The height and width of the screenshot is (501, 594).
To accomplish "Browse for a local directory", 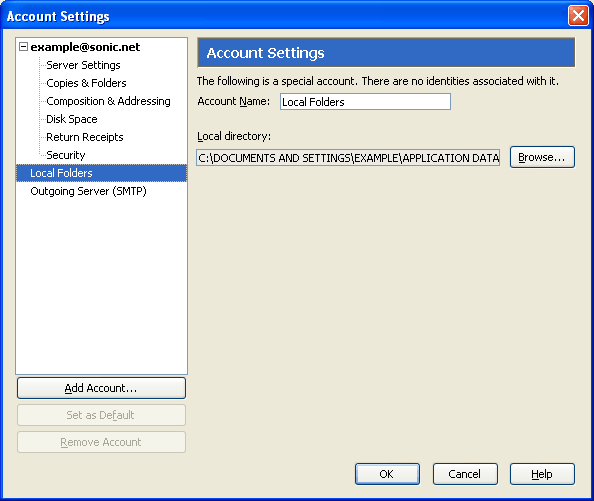I will (542, 157).
